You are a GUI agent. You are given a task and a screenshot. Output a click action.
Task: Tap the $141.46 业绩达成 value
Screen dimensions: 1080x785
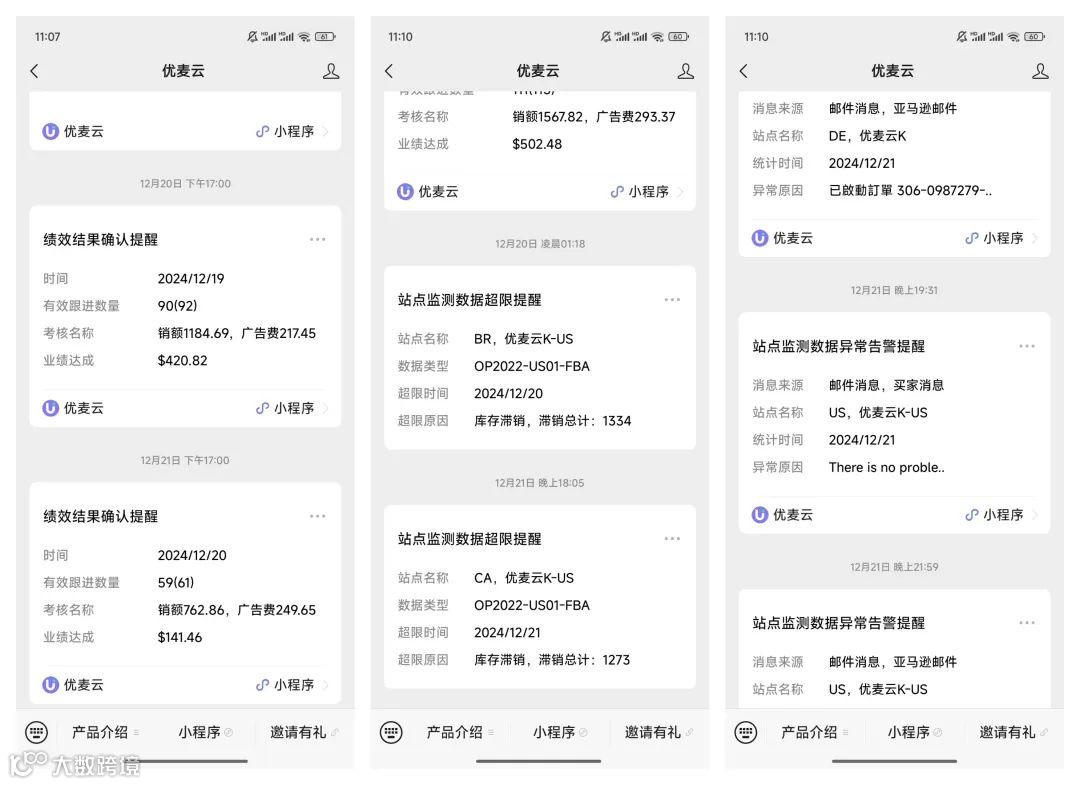coord(180,638)
